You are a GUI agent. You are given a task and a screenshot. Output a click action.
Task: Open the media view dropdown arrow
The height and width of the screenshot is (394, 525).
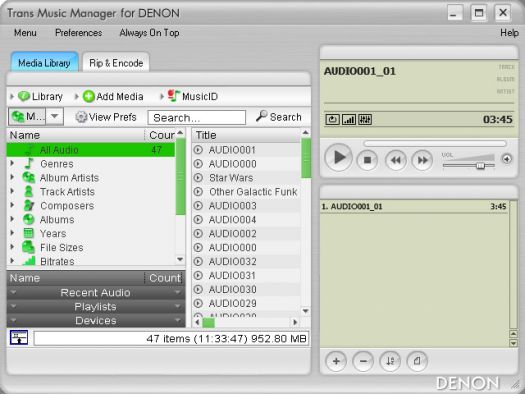(x=55, y=116)
